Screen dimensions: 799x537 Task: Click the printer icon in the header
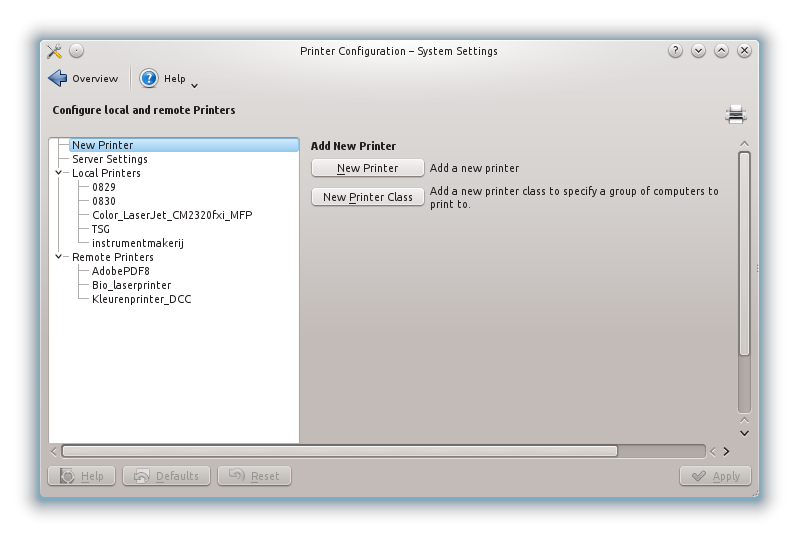736,114
